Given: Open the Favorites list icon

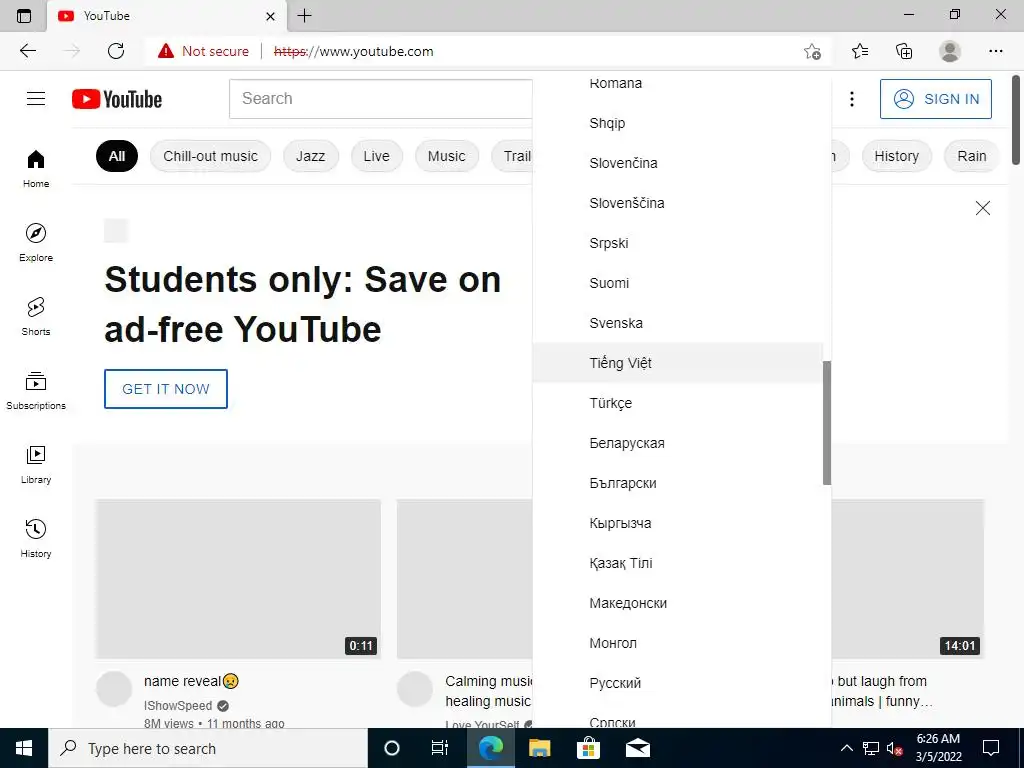Looking at the screenshot, I should click(x=860, y=51).
